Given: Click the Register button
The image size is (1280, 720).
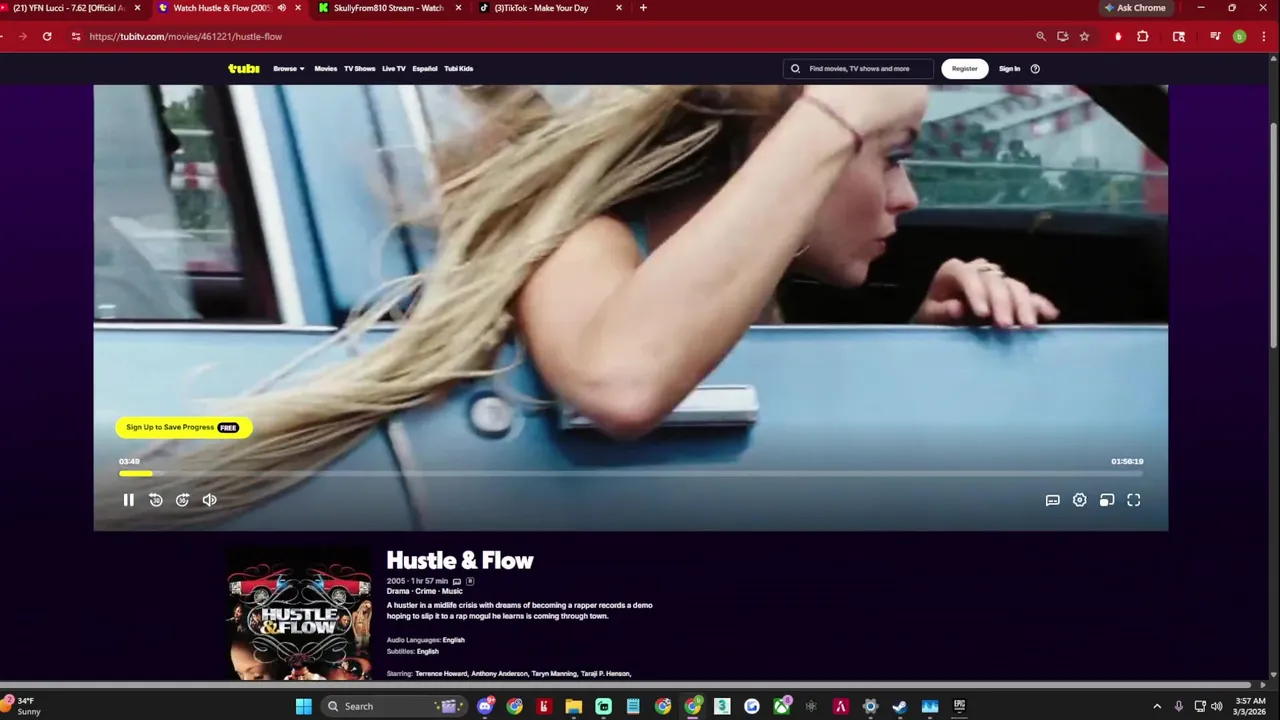Looking at the screenshot, I should point(965,69).
